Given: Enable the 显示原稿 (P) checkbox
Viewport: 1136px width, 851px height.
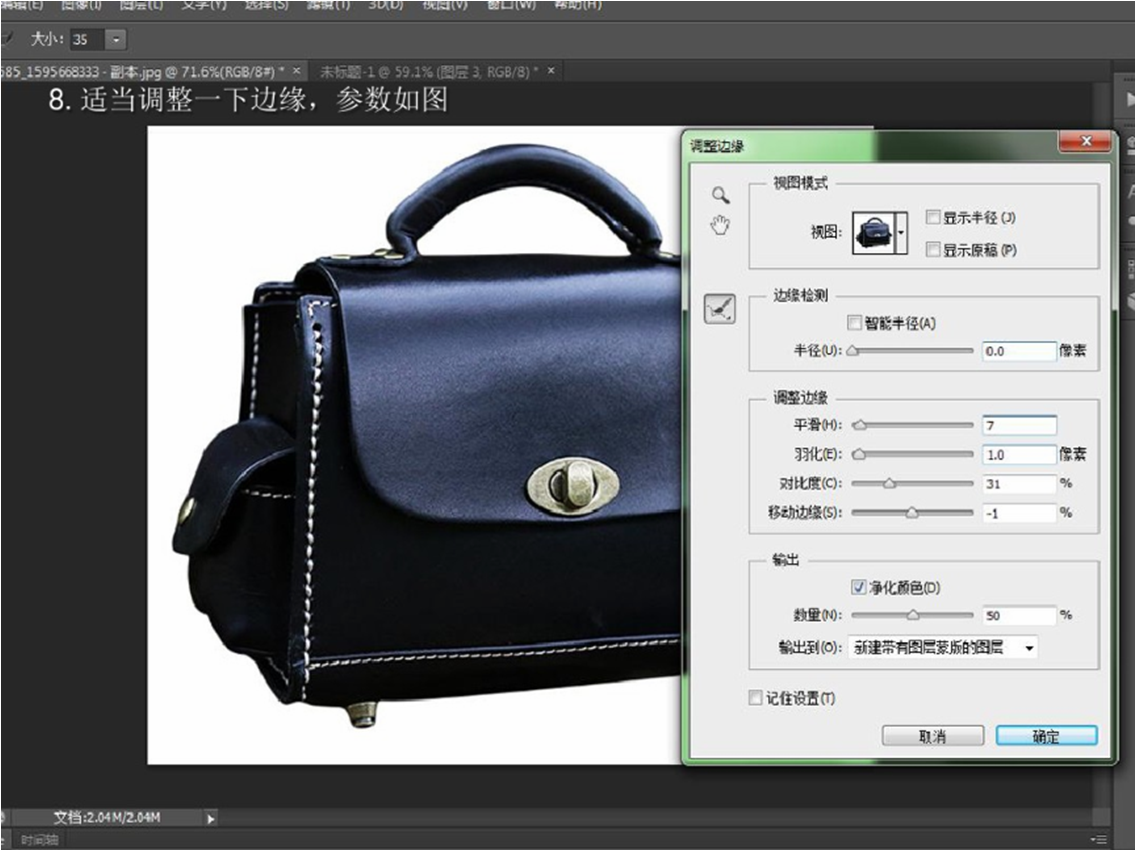Looking at the screenshot, I should tap(933, 249).
